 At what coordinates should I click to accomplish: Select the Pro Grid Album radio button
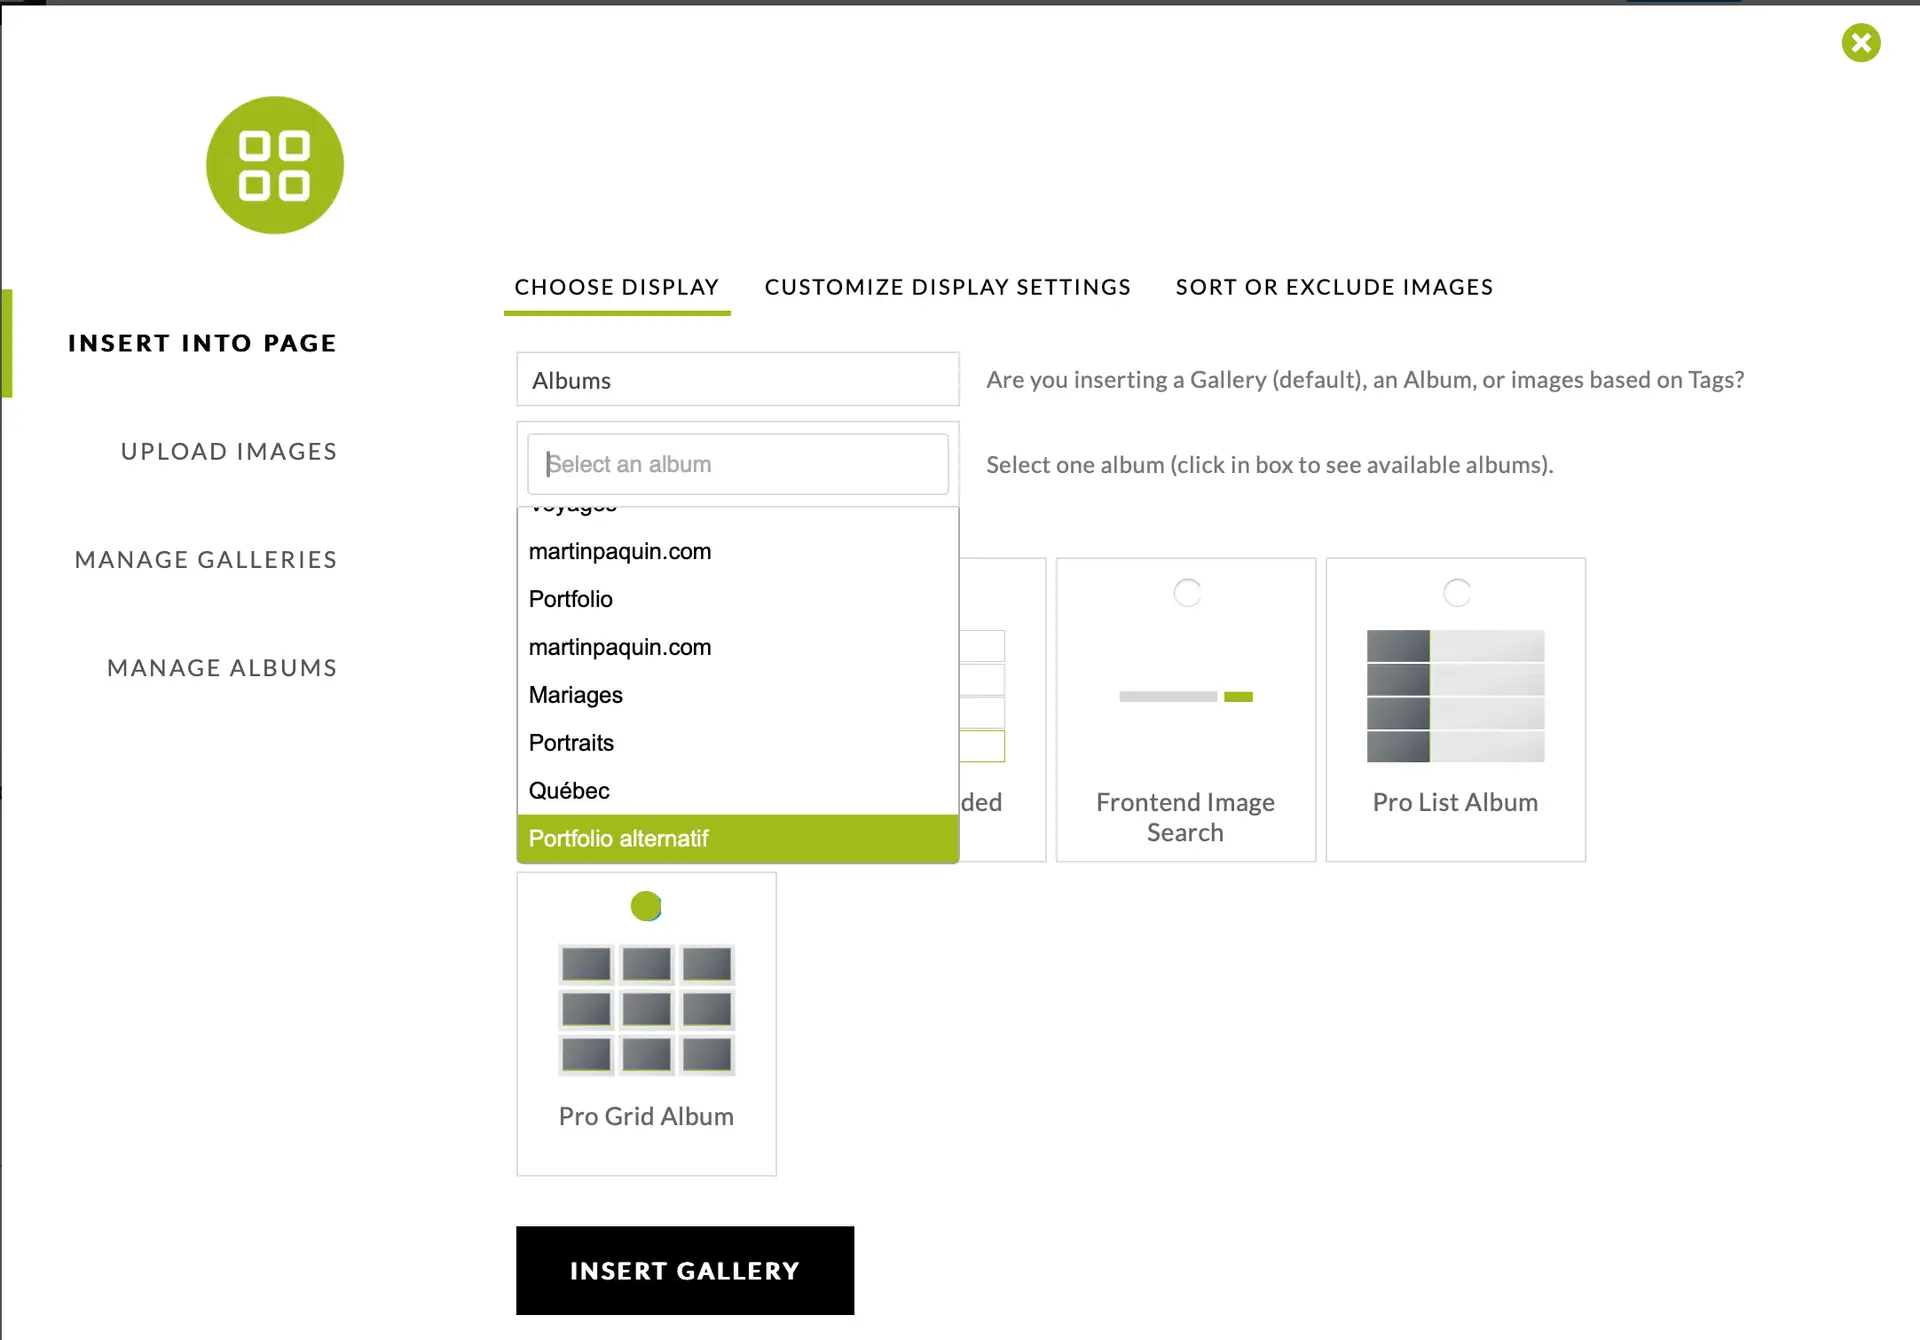646,906
